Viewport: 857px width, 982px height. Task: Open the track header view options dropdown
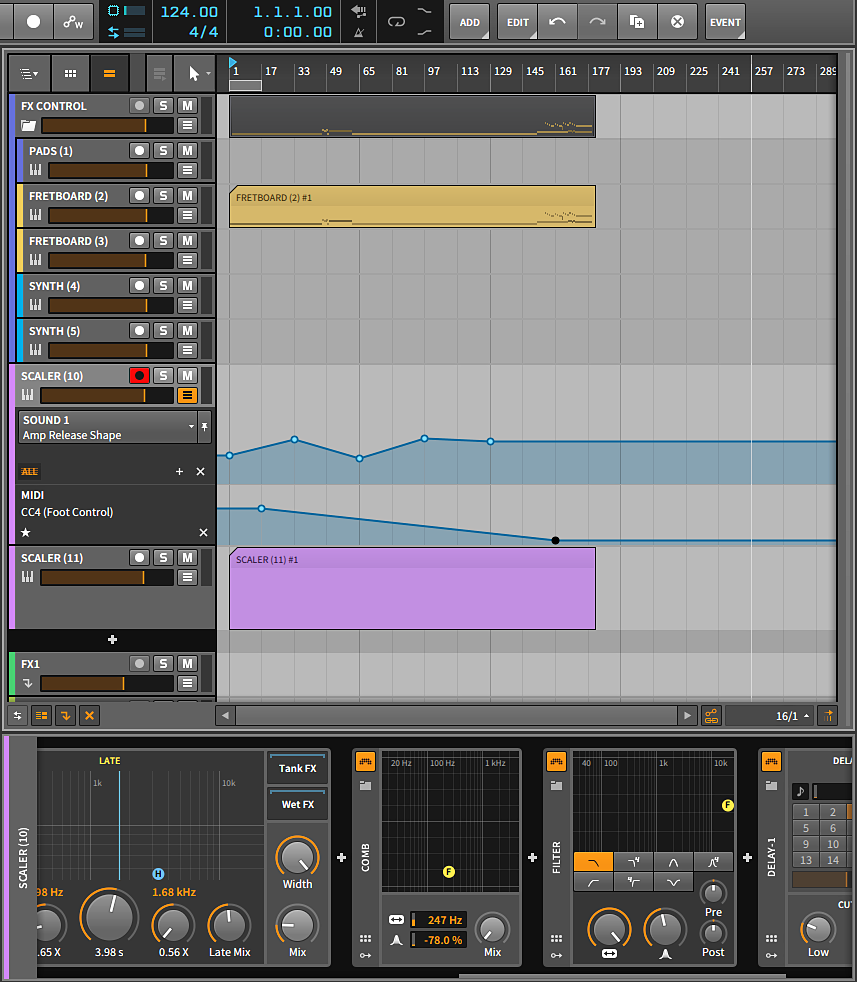click(x=29, y=74)
